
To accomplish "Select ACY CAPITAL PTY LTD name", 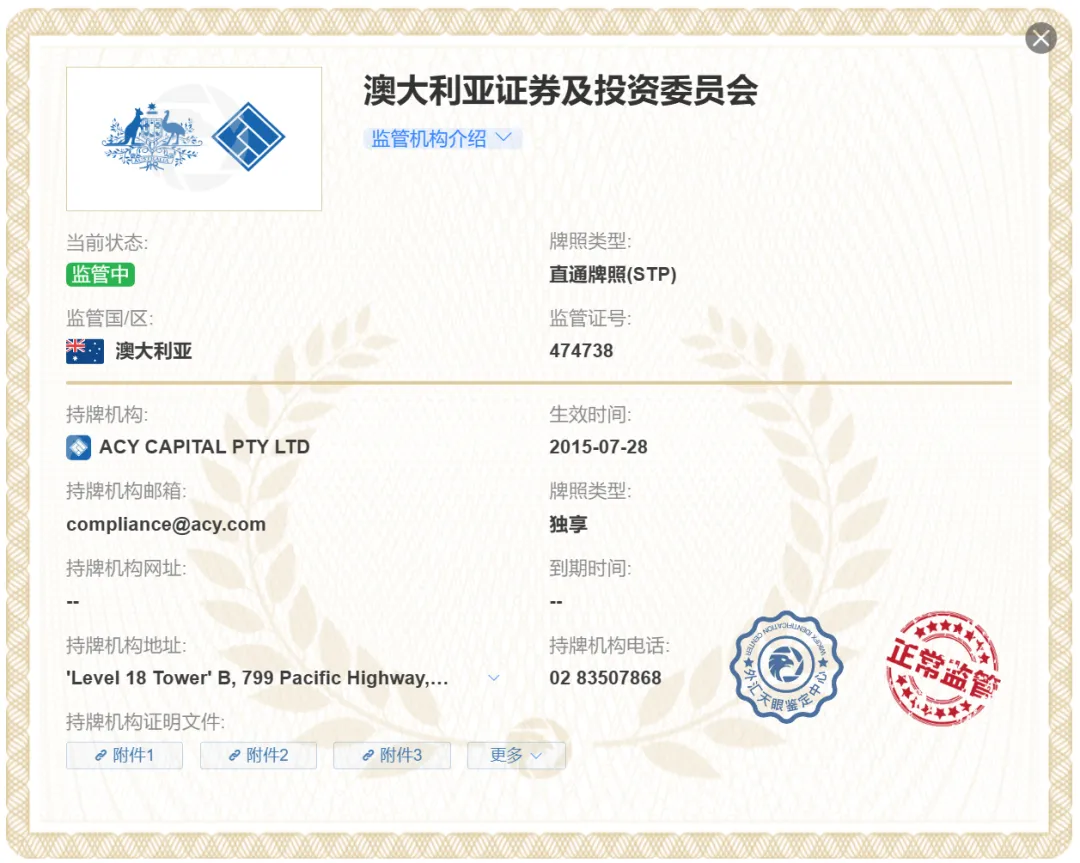I will tap(204, 447).
